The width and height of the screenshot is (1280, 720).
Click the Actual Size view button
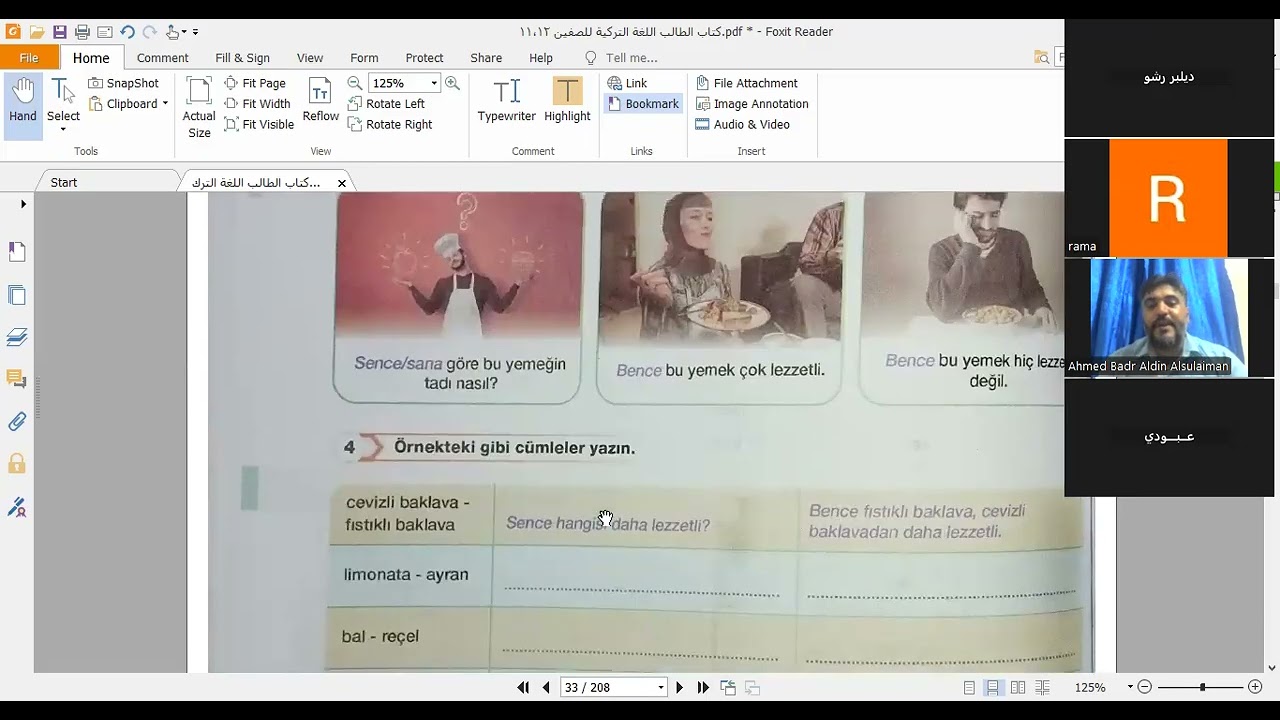pos(199,107)
